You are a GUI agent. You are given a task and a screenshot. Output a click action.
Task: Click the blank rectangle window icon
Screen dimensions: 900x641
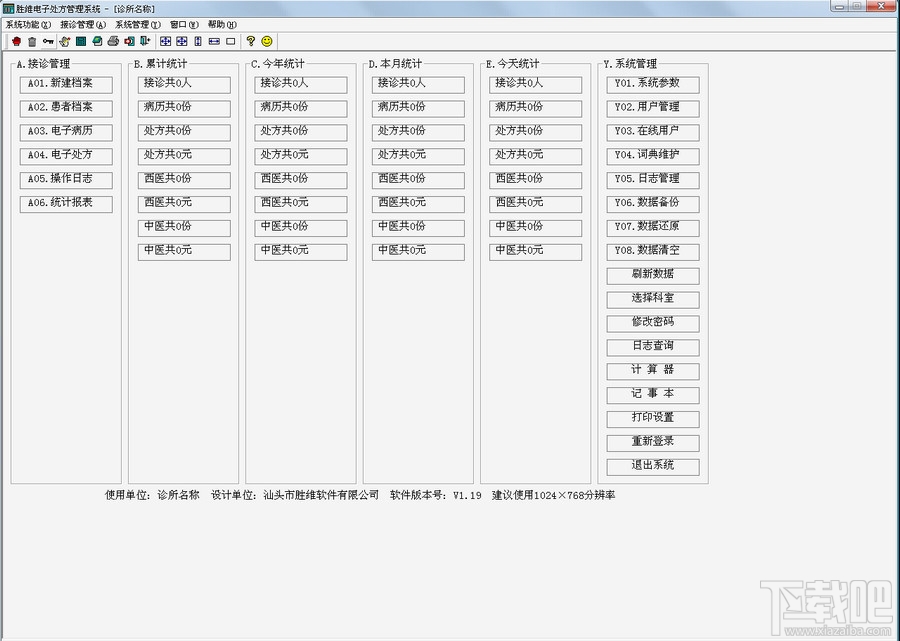pyautogui.click(x=231, y=41)
